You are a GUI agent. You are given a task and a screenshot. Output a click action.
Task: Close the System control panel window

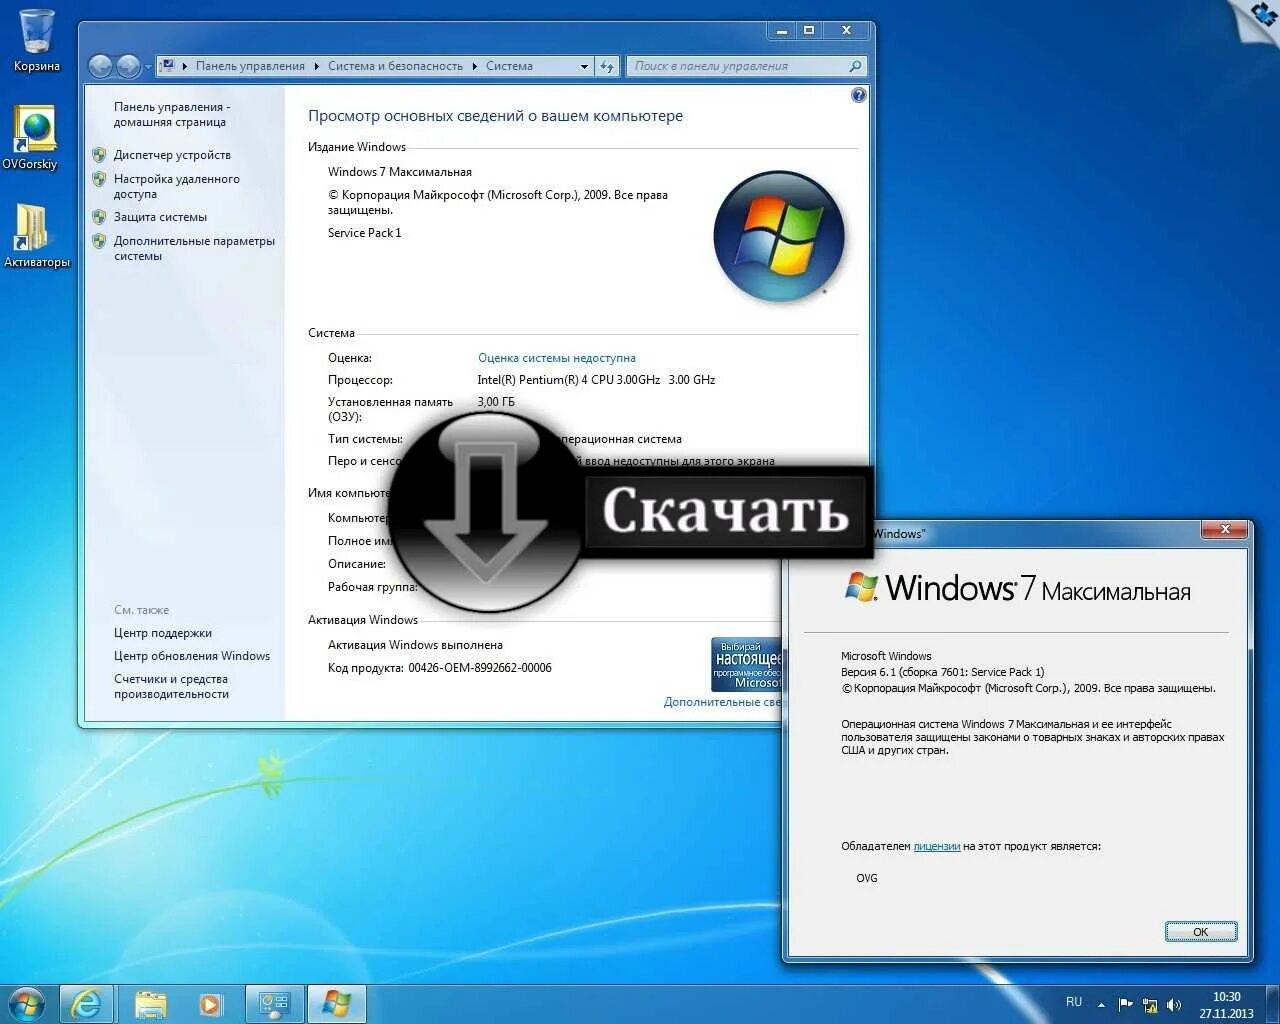pos(846,30)
